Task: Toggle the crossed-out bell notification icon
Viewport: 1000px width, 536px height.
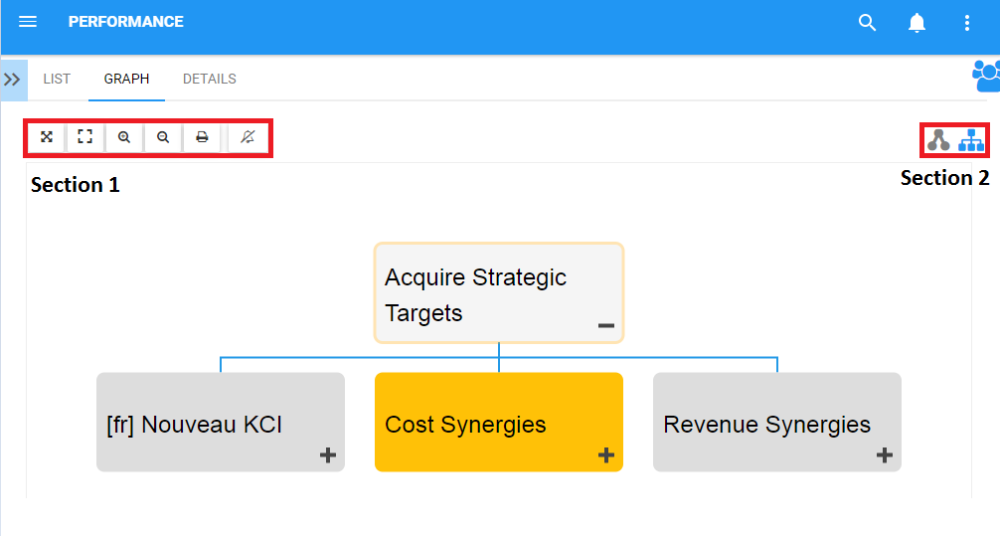Action: [x=248, y=137]
